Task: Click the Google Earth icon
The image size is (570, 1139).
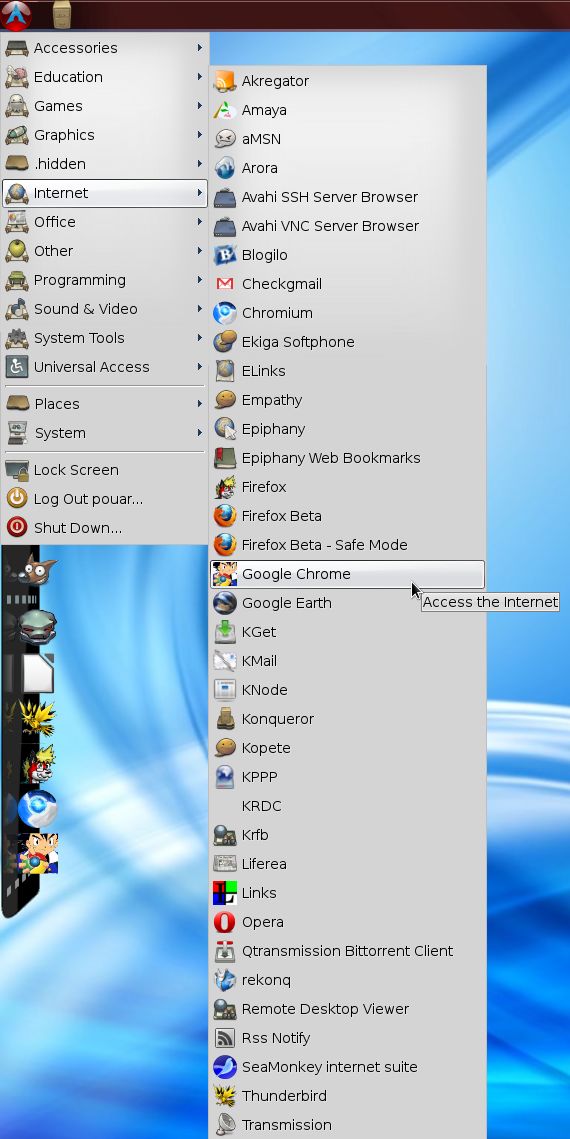Action: pyautogui.click(x=225, y=603)
